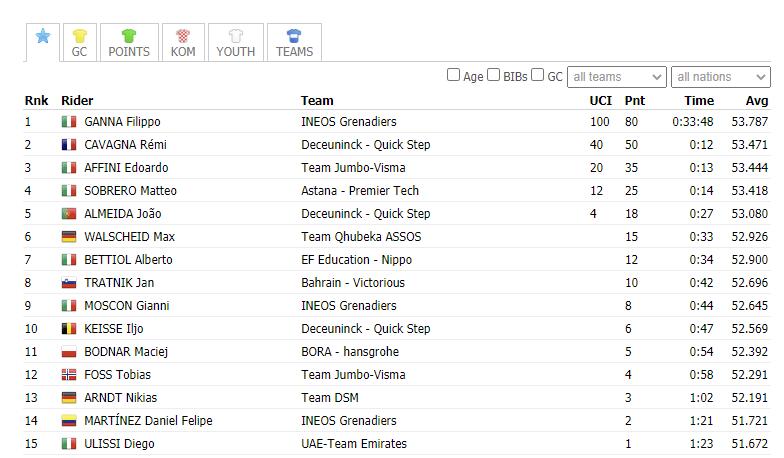Open rider TRATNIK Jan's profile
Viewport: 784px width, 458px height.
(x=119, y=282)
